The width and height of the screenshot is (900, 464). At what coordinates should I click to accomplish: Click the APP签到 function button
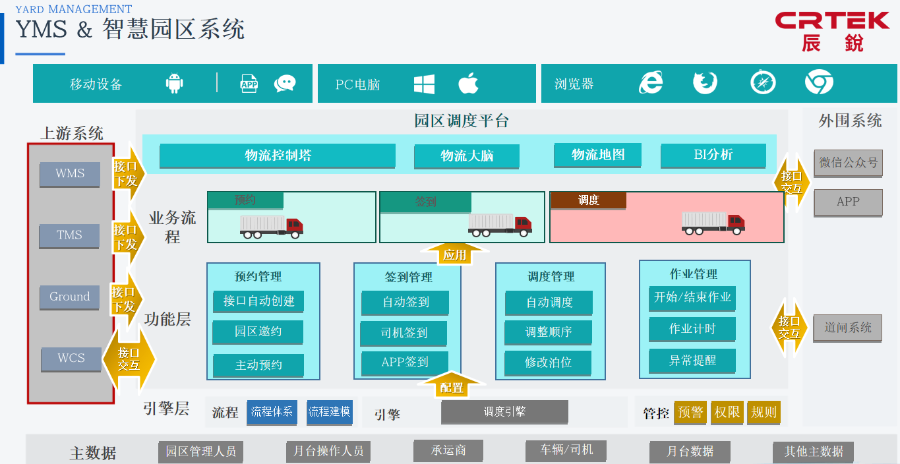[404, 363]
